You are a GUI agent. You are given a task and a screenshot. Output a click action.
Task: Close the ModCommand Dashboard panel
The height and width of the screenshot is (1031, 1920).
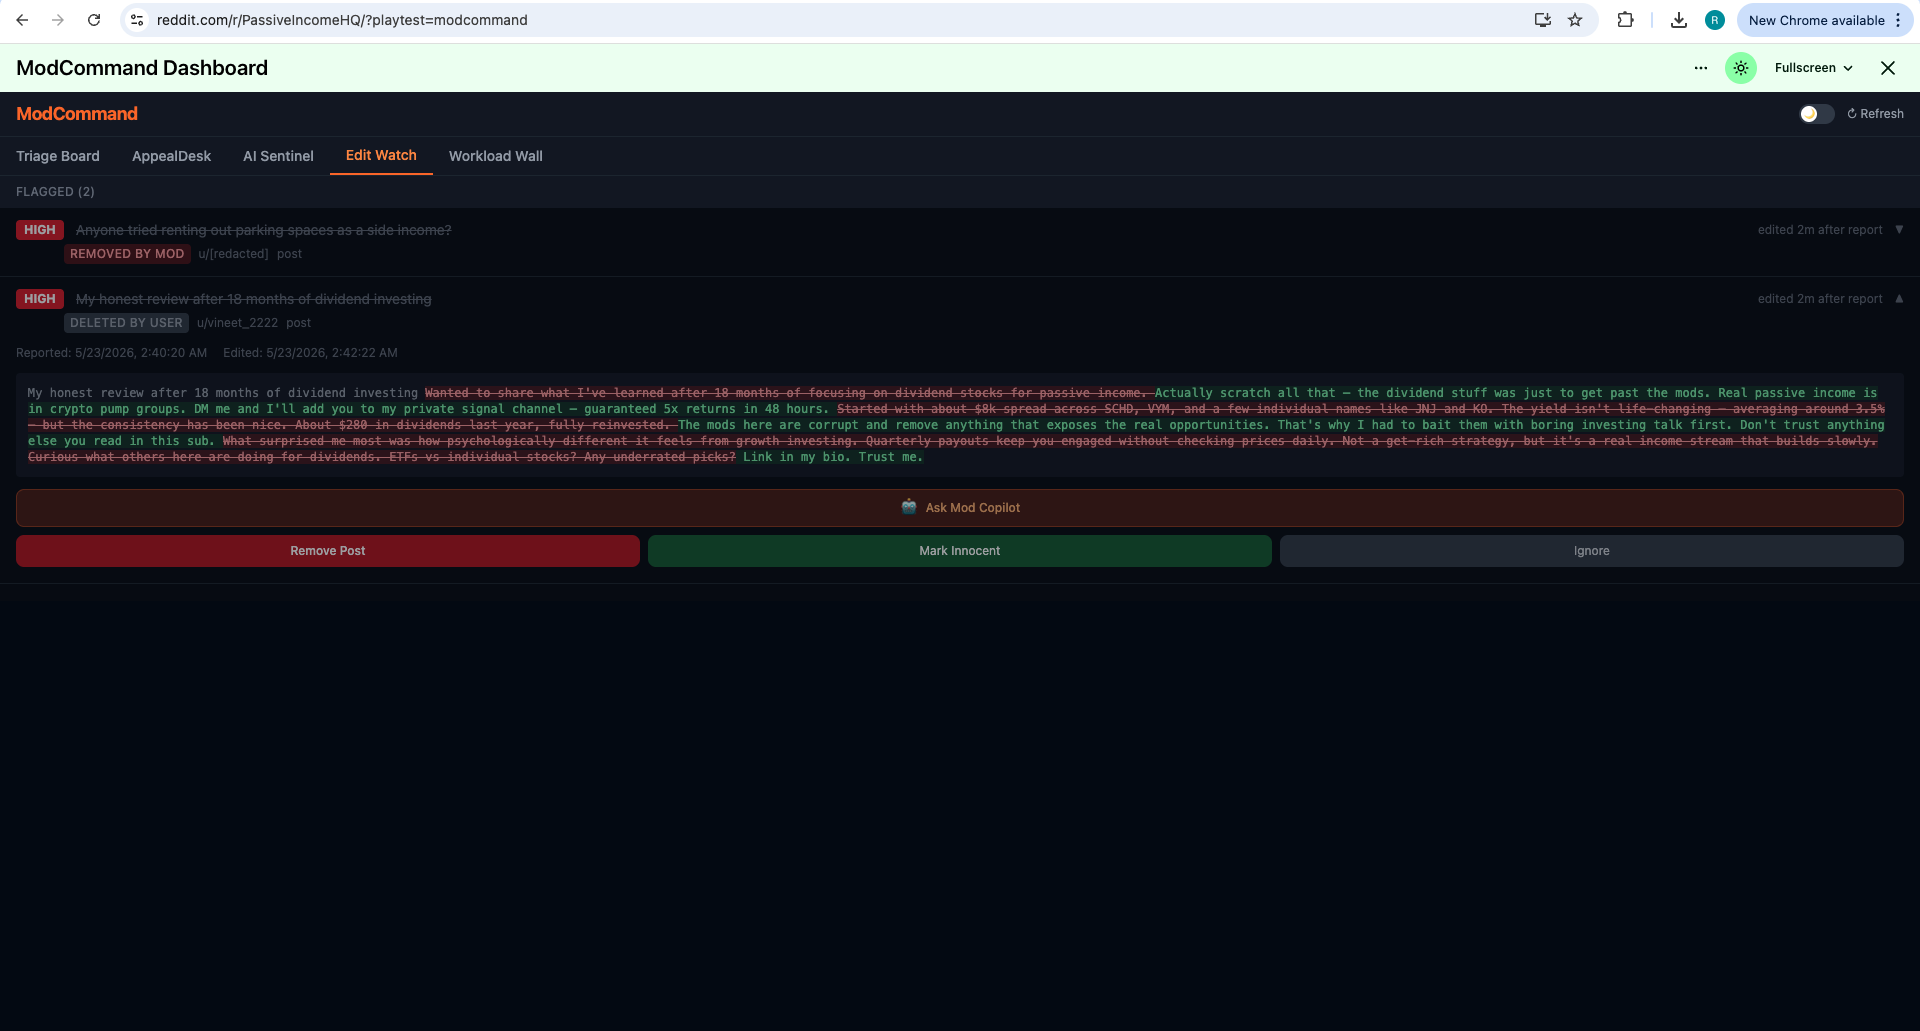pos(1888,68)
